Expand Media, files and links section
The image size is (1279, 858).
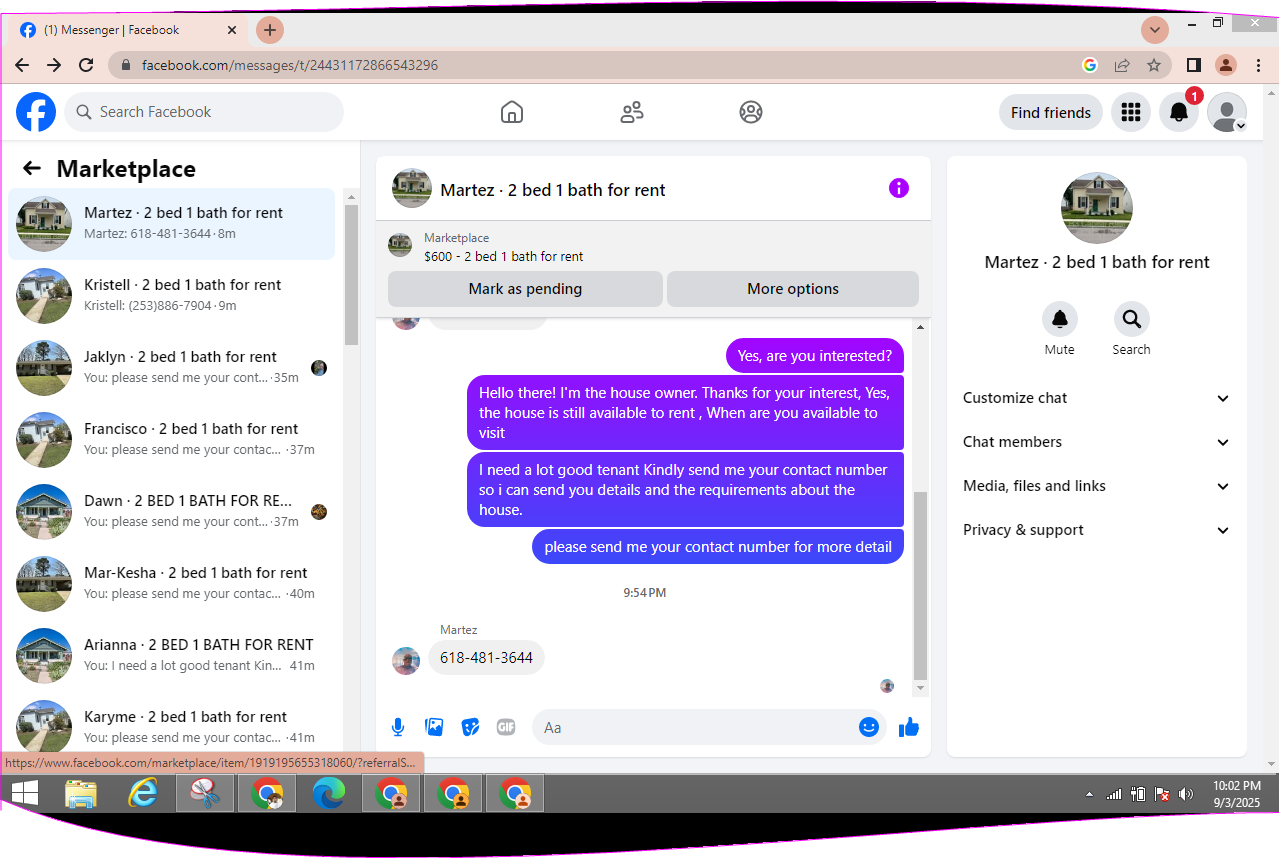(1097, 486)
